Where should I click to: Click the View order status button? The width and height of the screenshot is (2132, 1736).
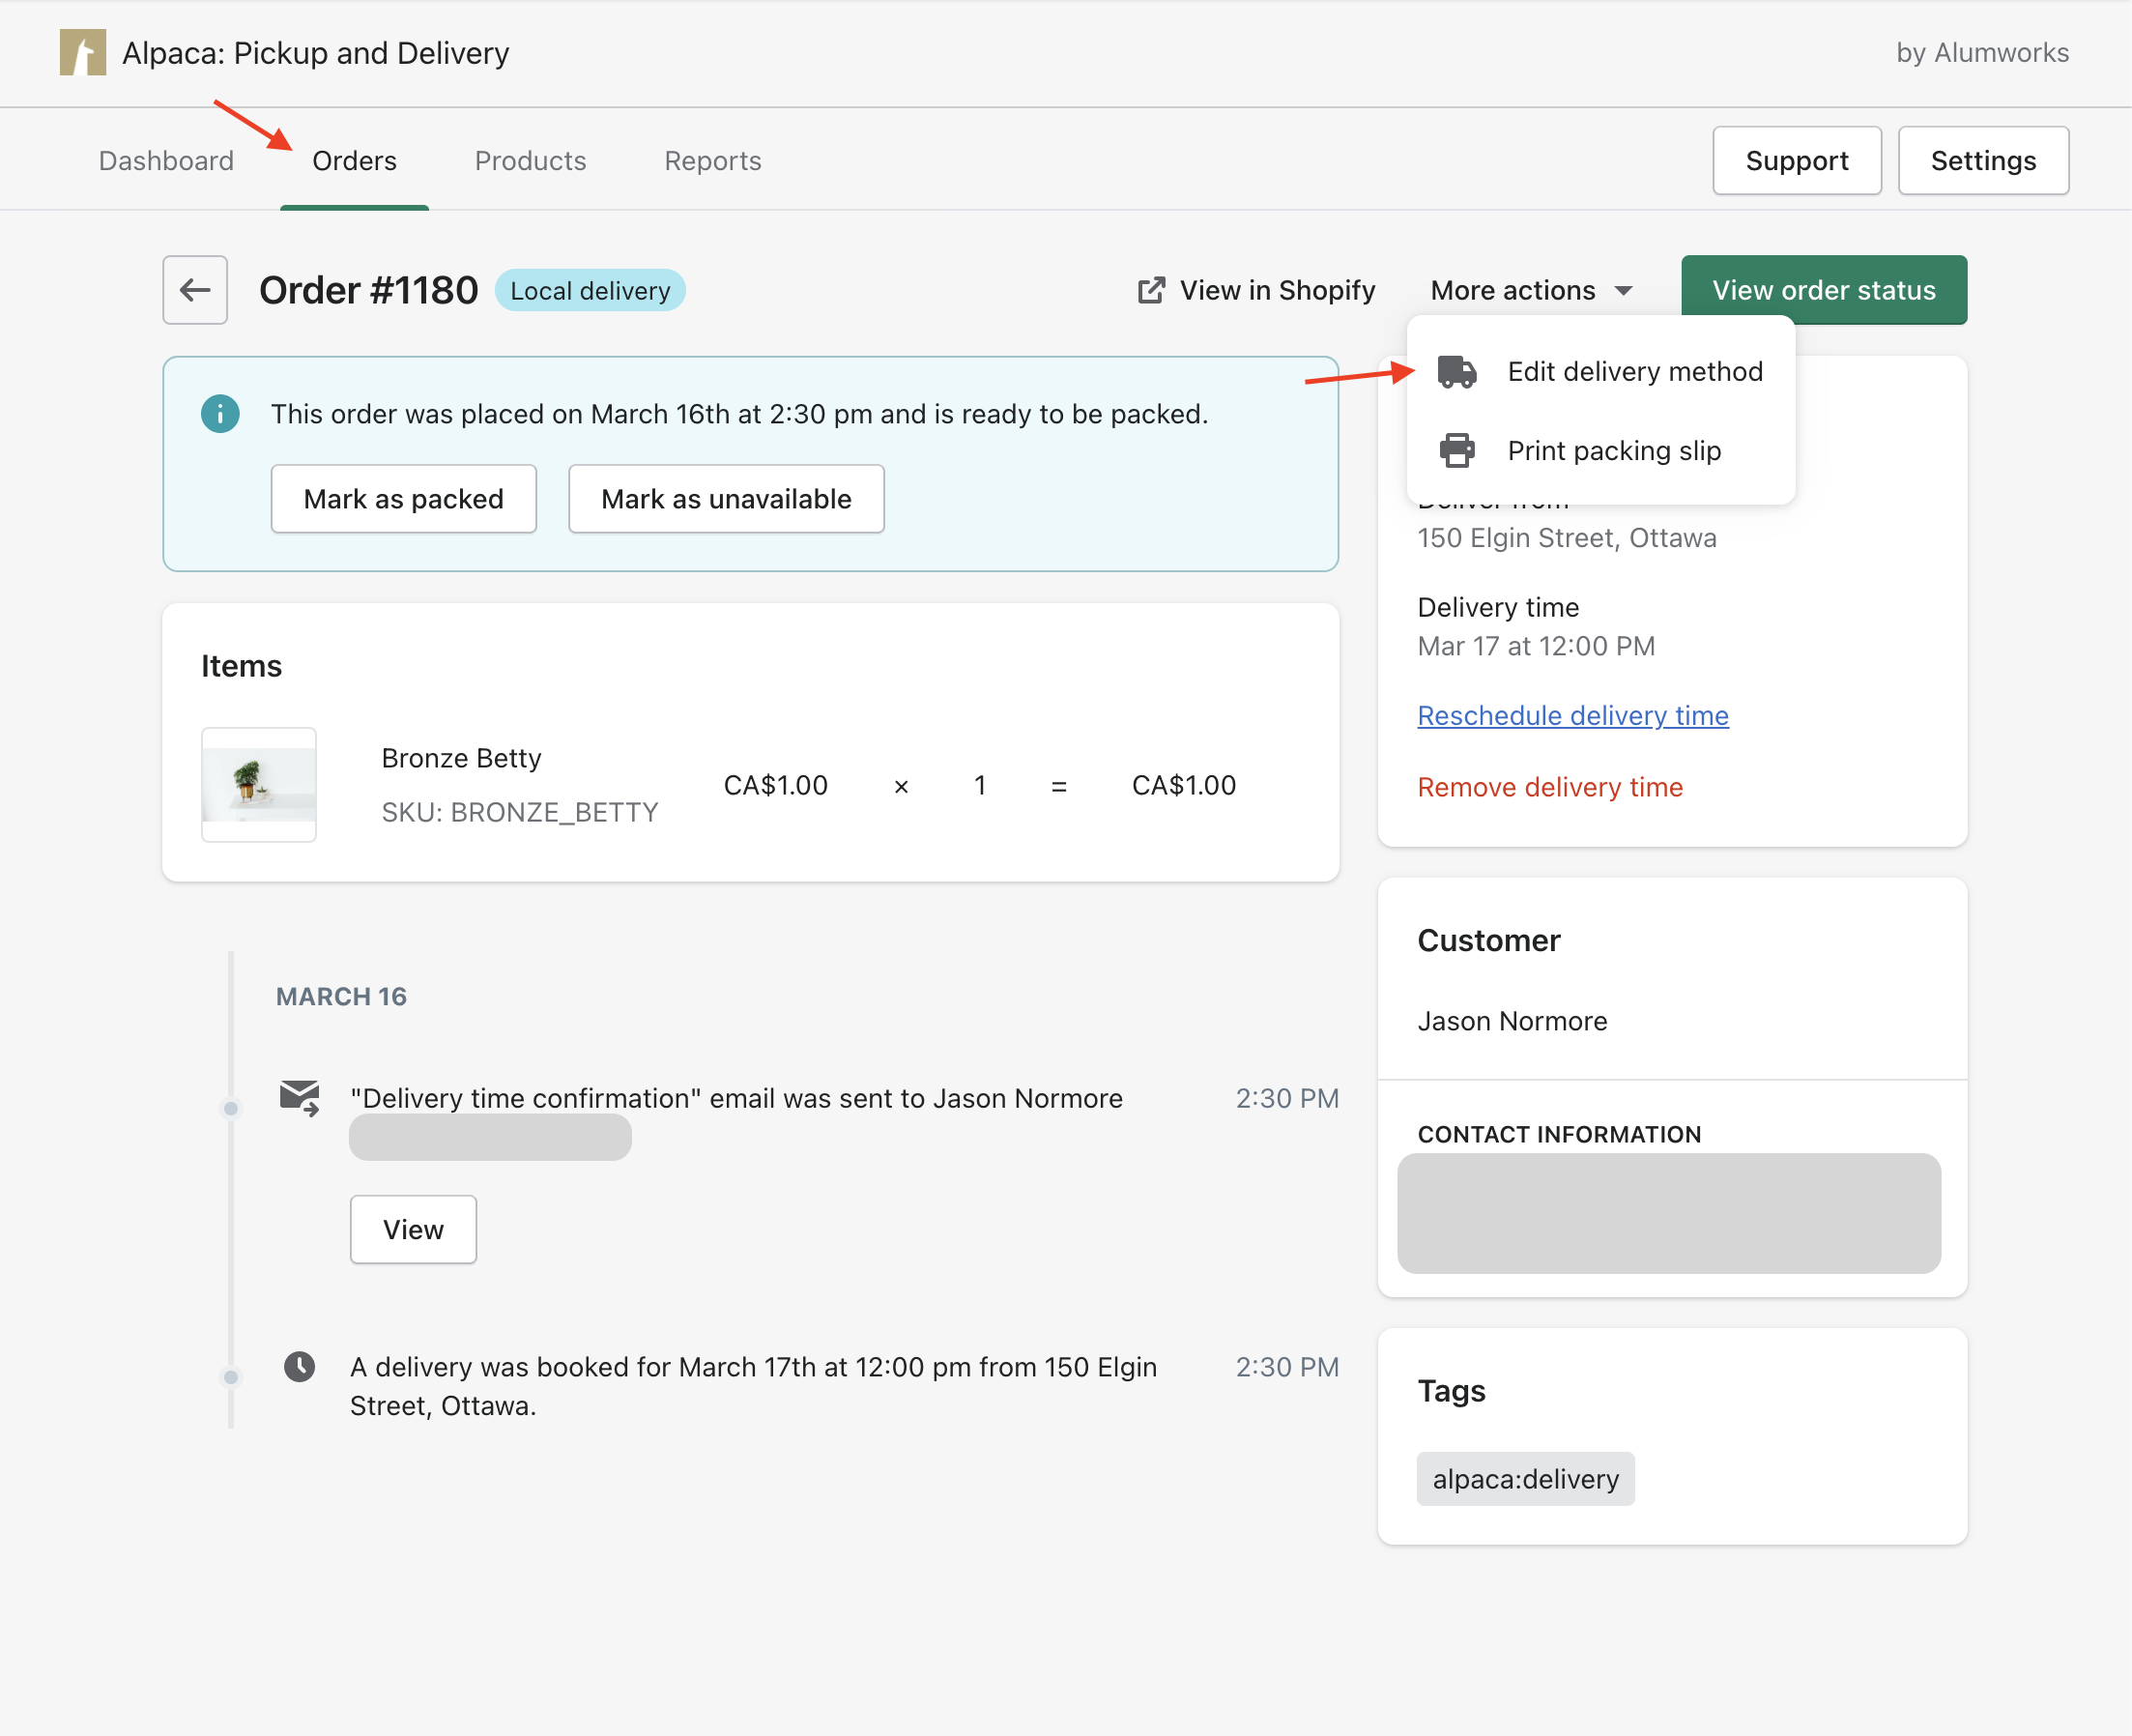[x=1826, y=289]
